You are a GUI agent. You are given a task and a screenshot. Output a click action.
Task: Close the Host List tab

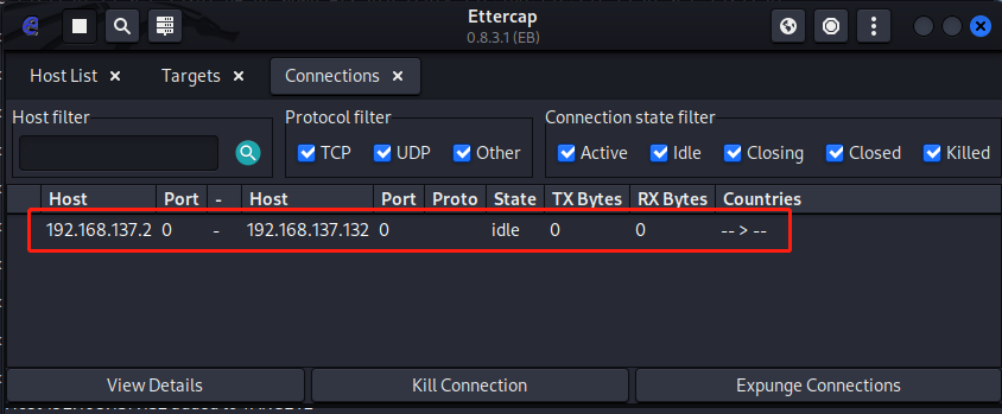point(115,76)
